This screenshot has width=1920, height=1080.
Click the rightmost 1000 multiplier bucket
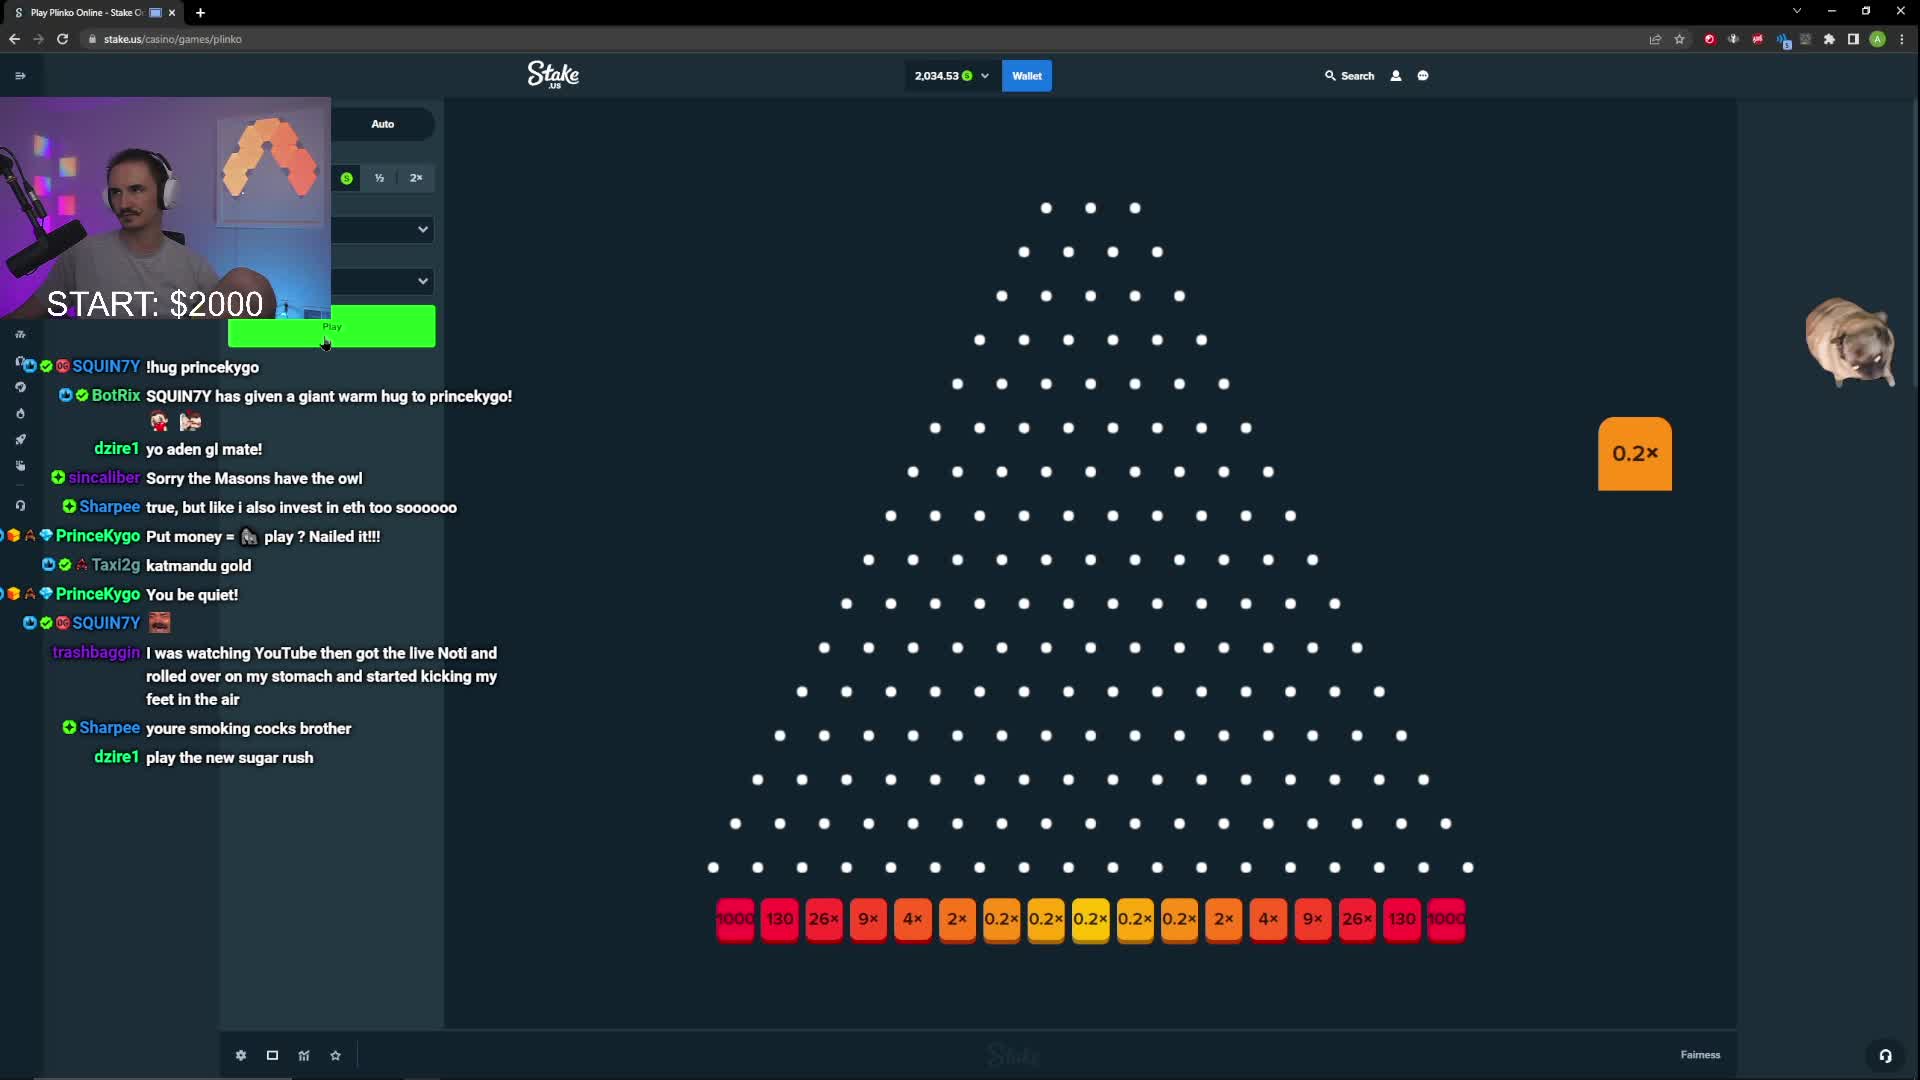coord(1446,919)
